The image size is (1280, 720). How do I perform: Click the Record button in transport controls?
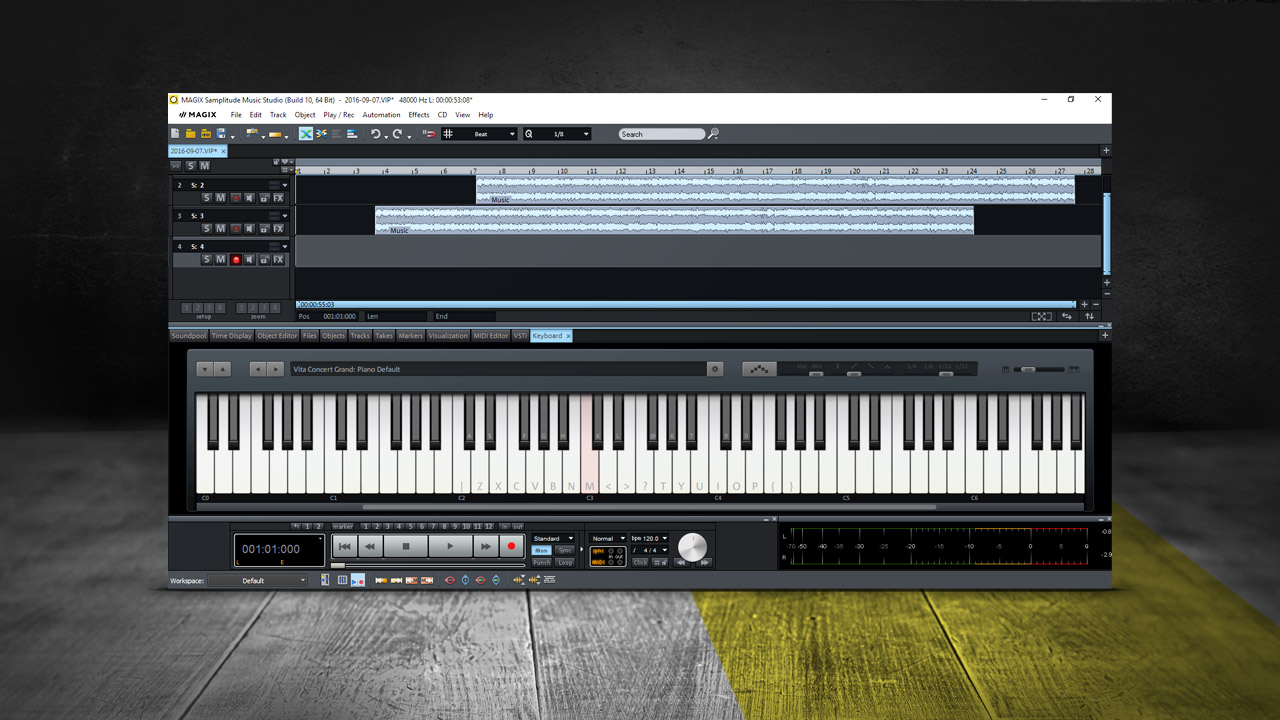(x=512, y=546)
